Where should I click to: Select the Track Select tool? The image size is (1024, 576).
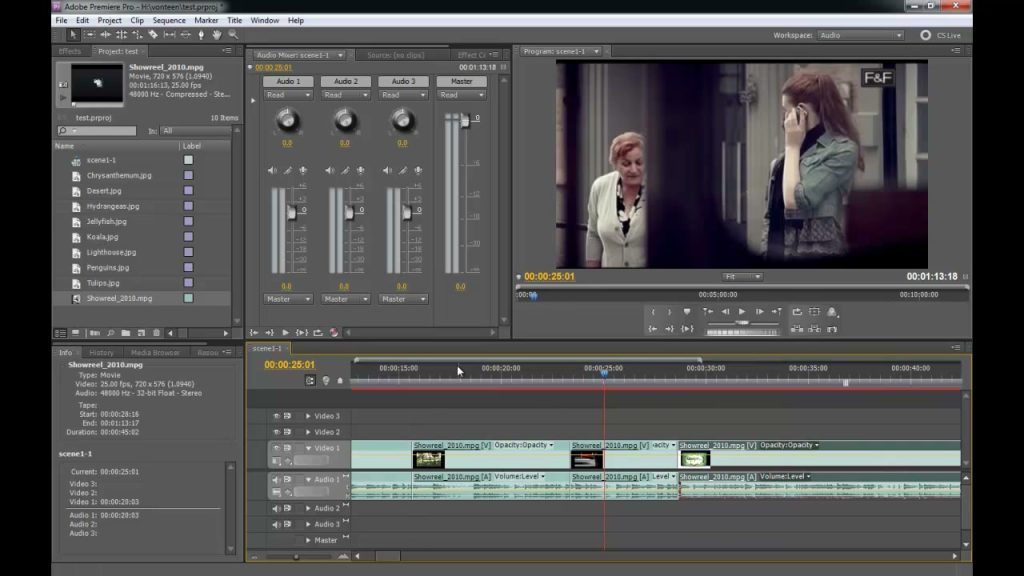[89, 35]
